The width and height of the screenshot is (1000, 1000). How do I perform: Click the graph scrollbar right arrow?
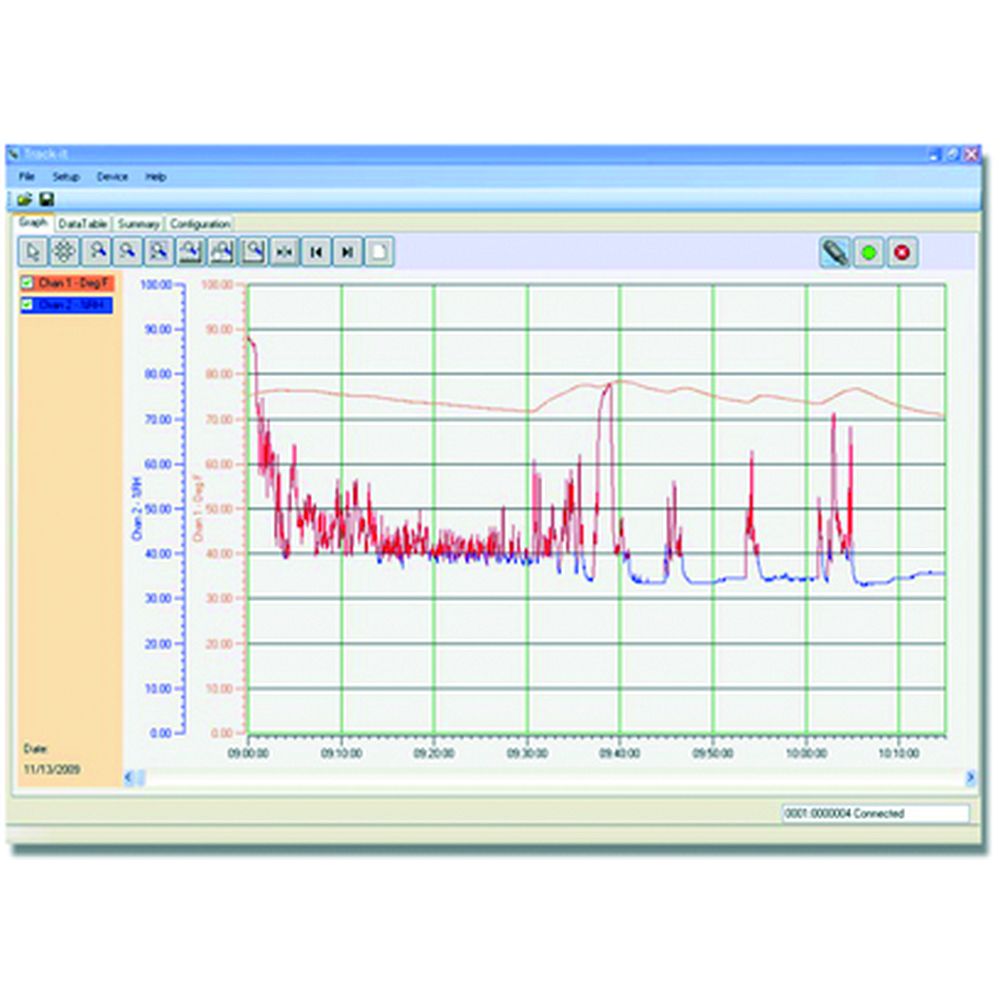[x=970, y=777]
